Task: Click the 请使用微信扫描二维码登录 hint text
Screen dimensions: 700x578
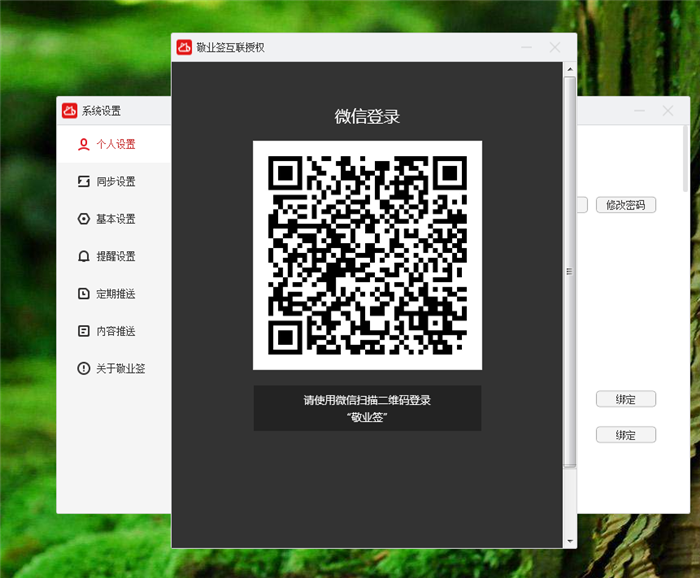Action: click(367, 400)
